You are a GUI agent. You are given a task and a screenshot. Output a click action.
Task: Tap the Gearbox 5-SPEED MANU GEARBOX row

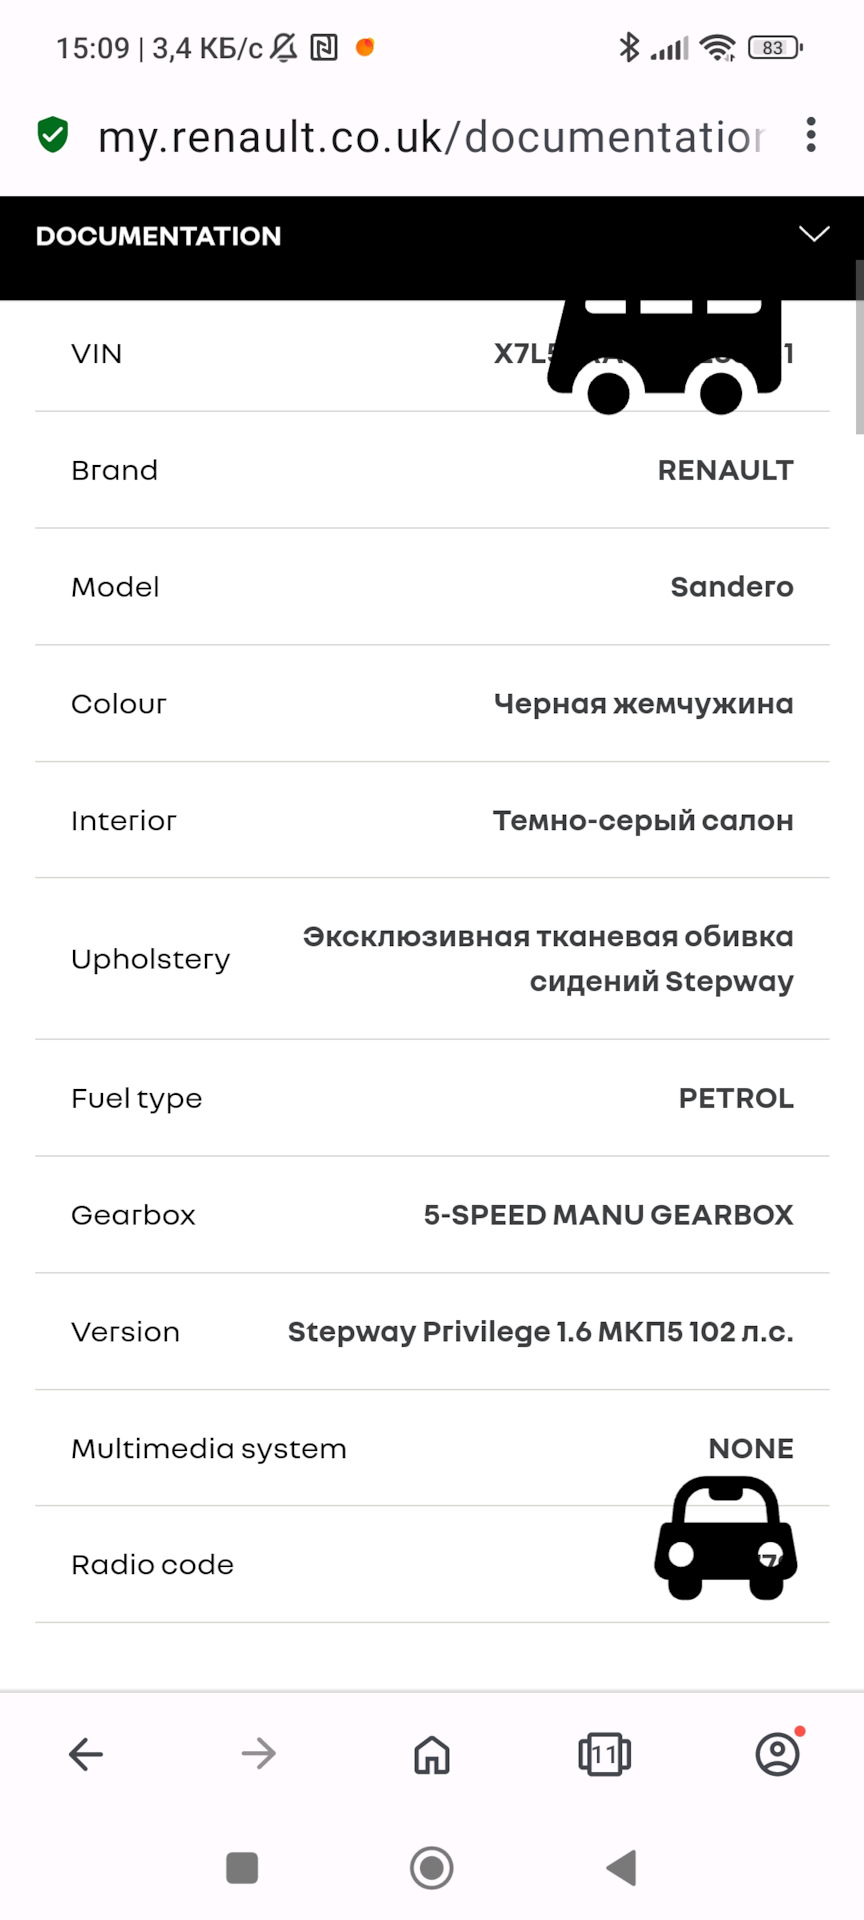(x=432, y=1215)
